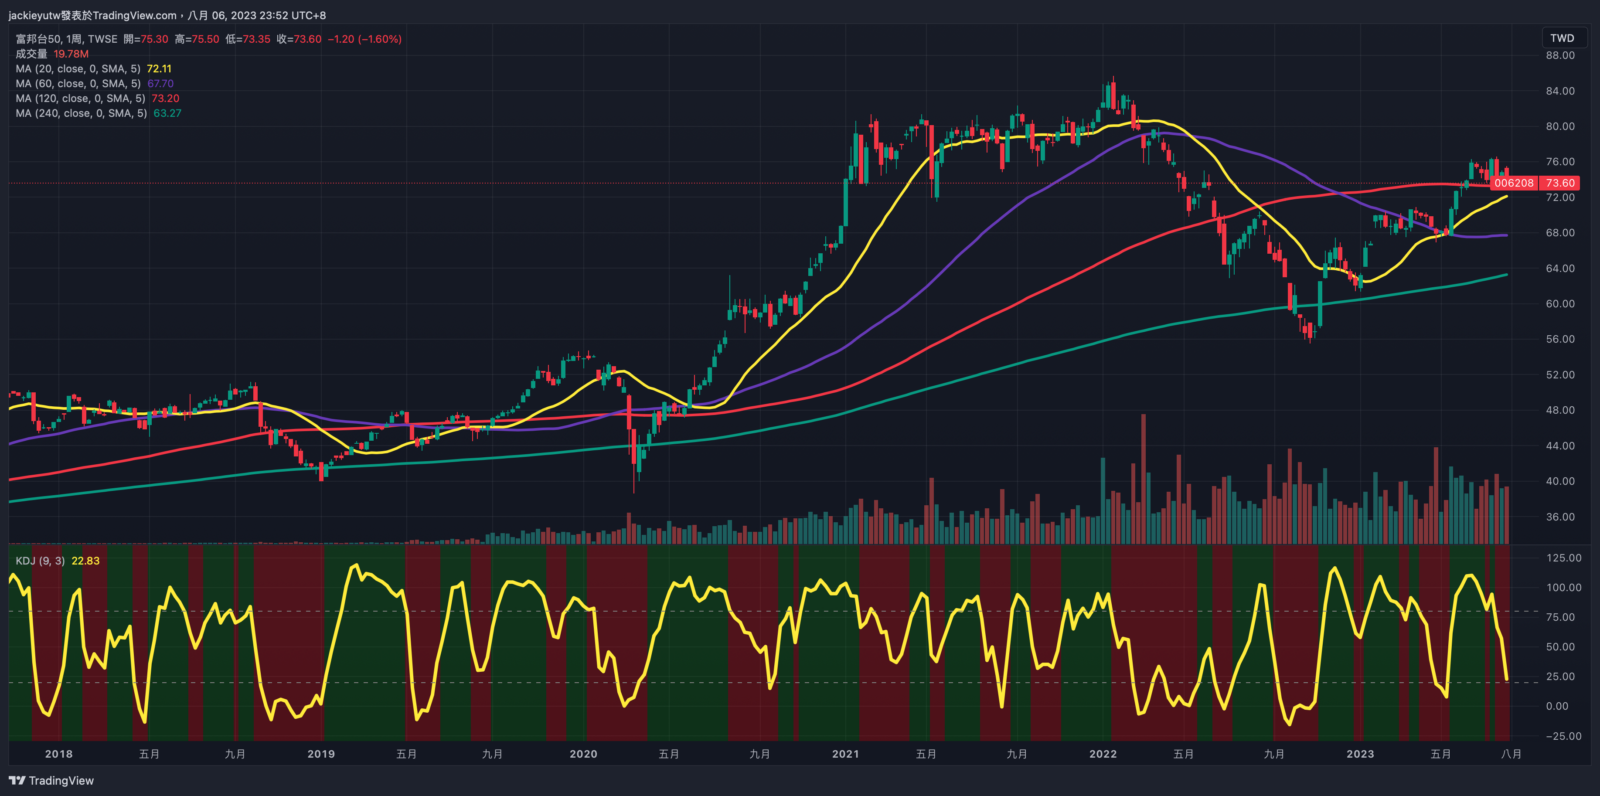Select the MA (120, close, 0, SMA, 5) legend
1600x796 pixels.
[x=80, y=98]
